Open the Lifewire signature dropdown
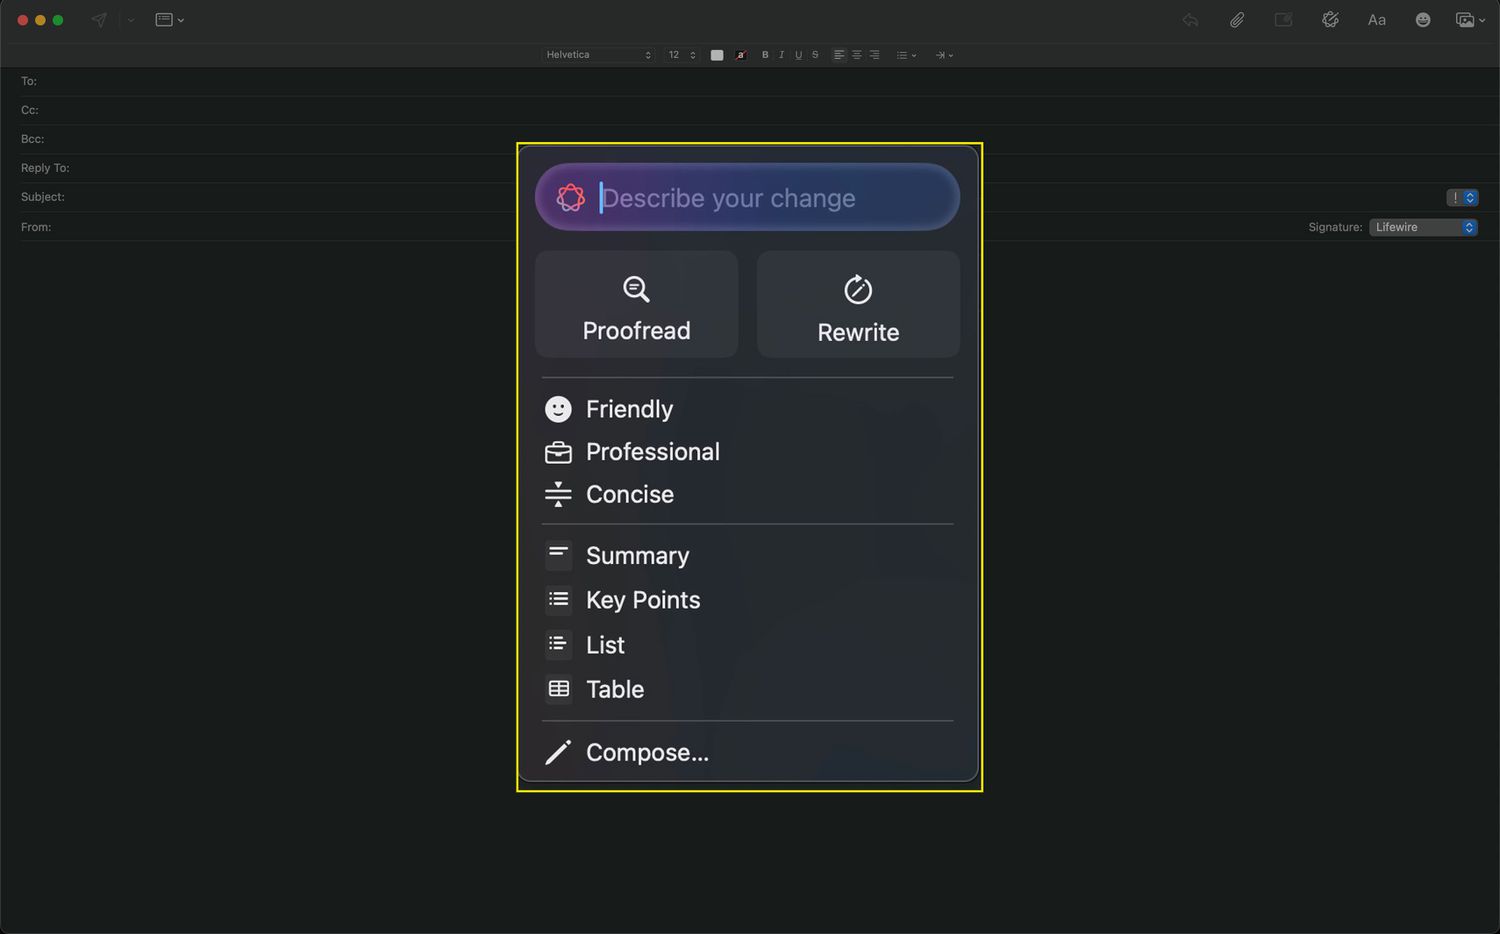Viewport: 1500px width, 934px height. [1423, 227]
